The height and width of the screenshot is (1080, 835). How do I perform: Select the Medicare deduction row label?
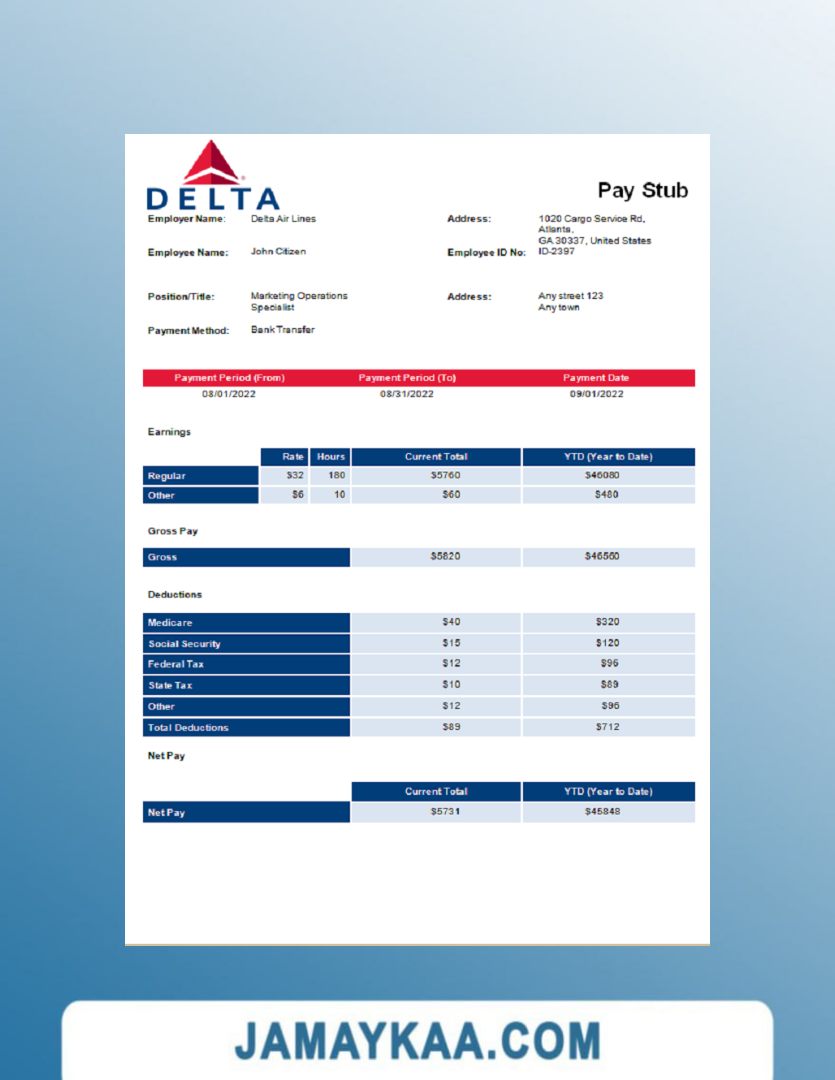click(170, 623)
